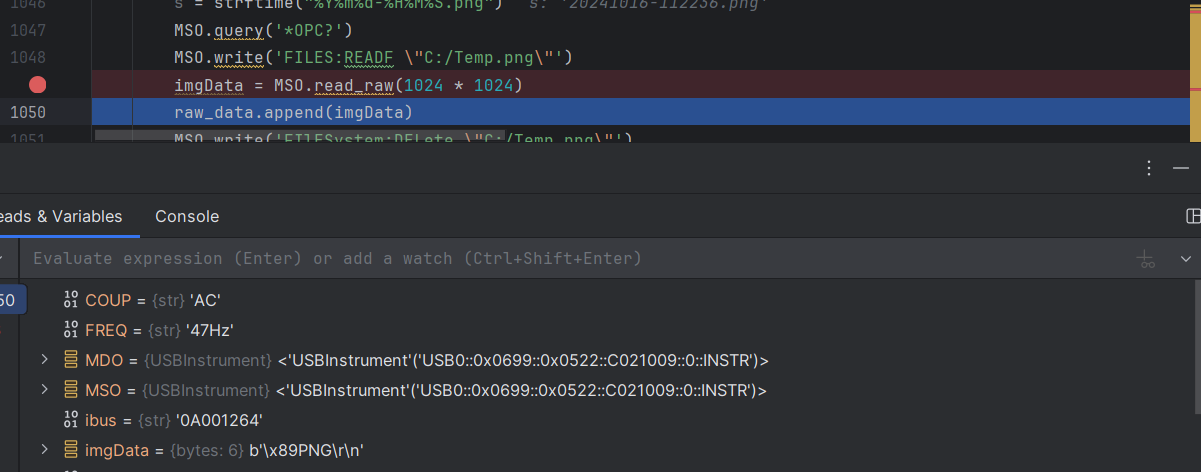Remove the red breakpoint in the gutter

38,85
